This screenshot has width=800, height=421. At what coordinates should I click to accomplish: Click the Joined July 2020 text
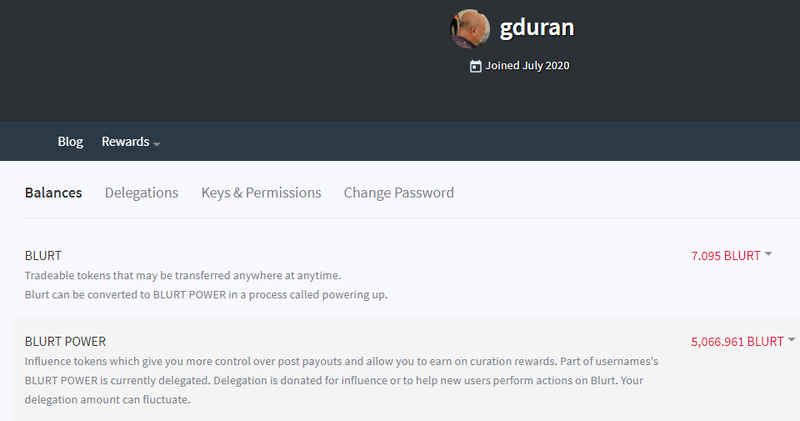(527, 65)
